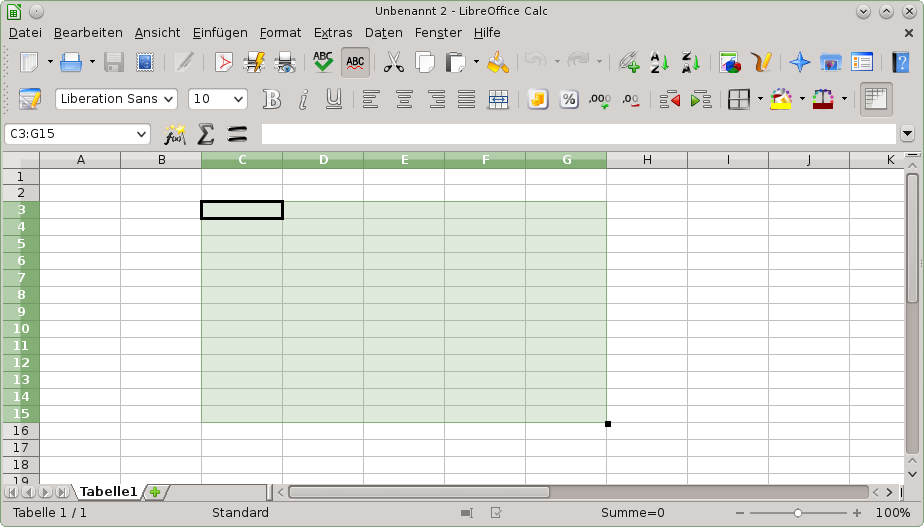The height and width of the screenshot is (527, 924).
Task: Click the zoom slider handle
Action: pyautogui.click(x=797, y=513)
